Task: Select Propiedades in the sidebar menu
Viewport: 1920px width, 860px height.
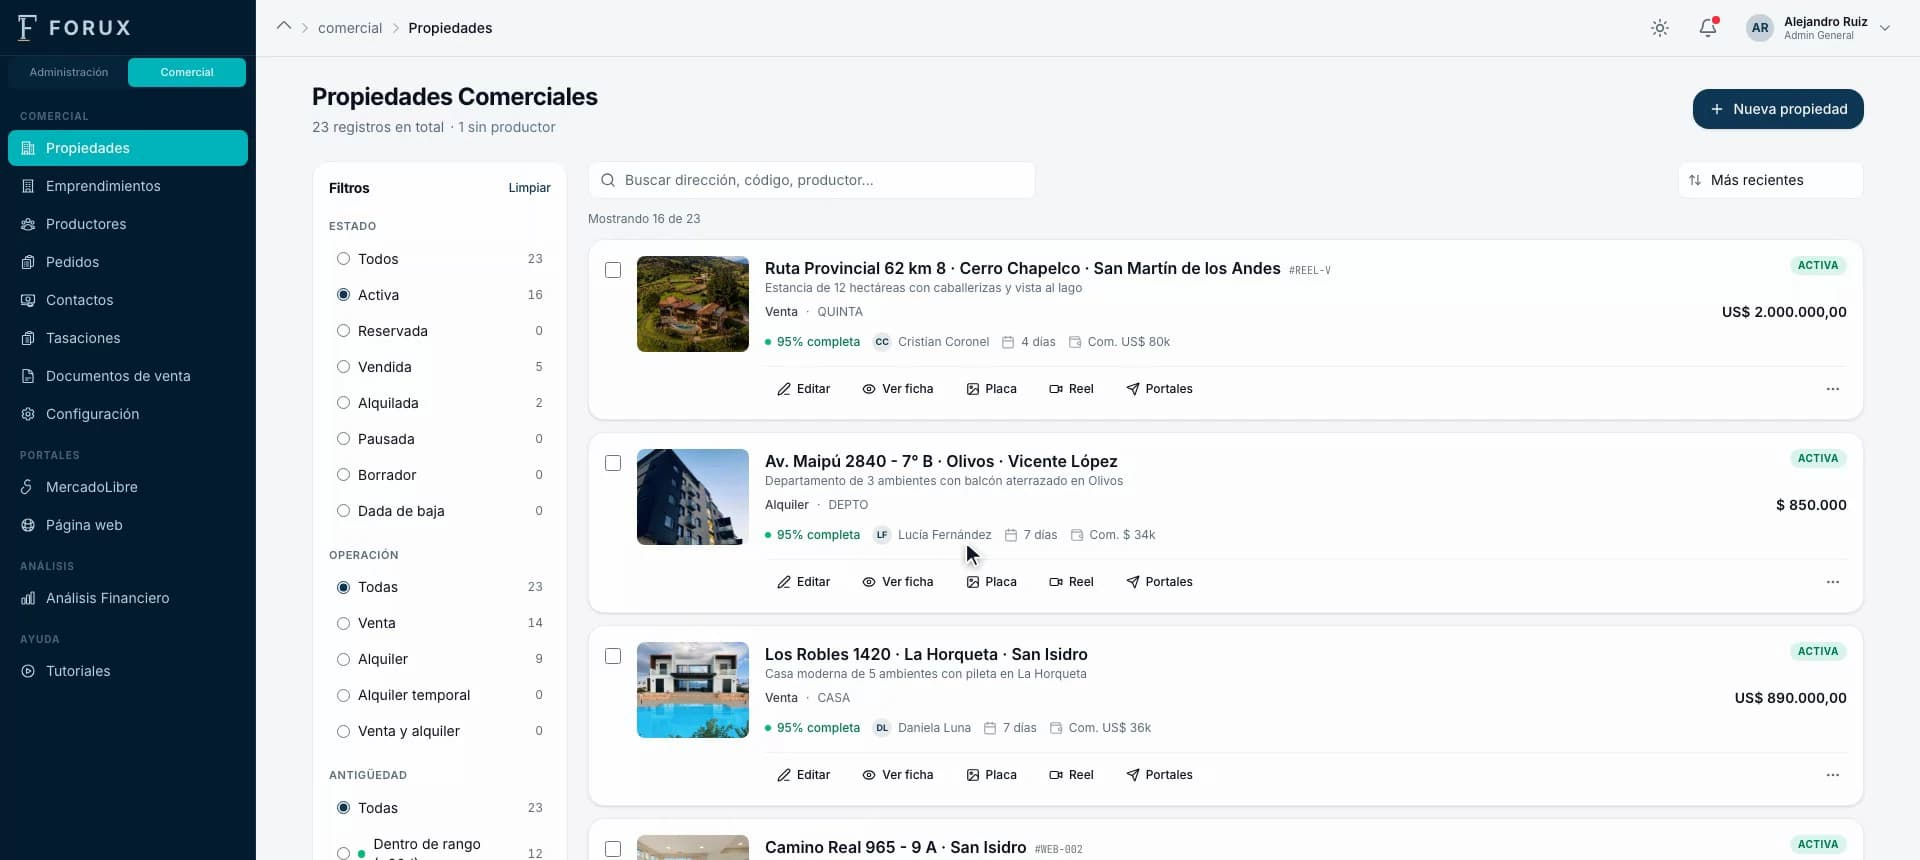Action: pyautogui.click(x=128, y=148)
